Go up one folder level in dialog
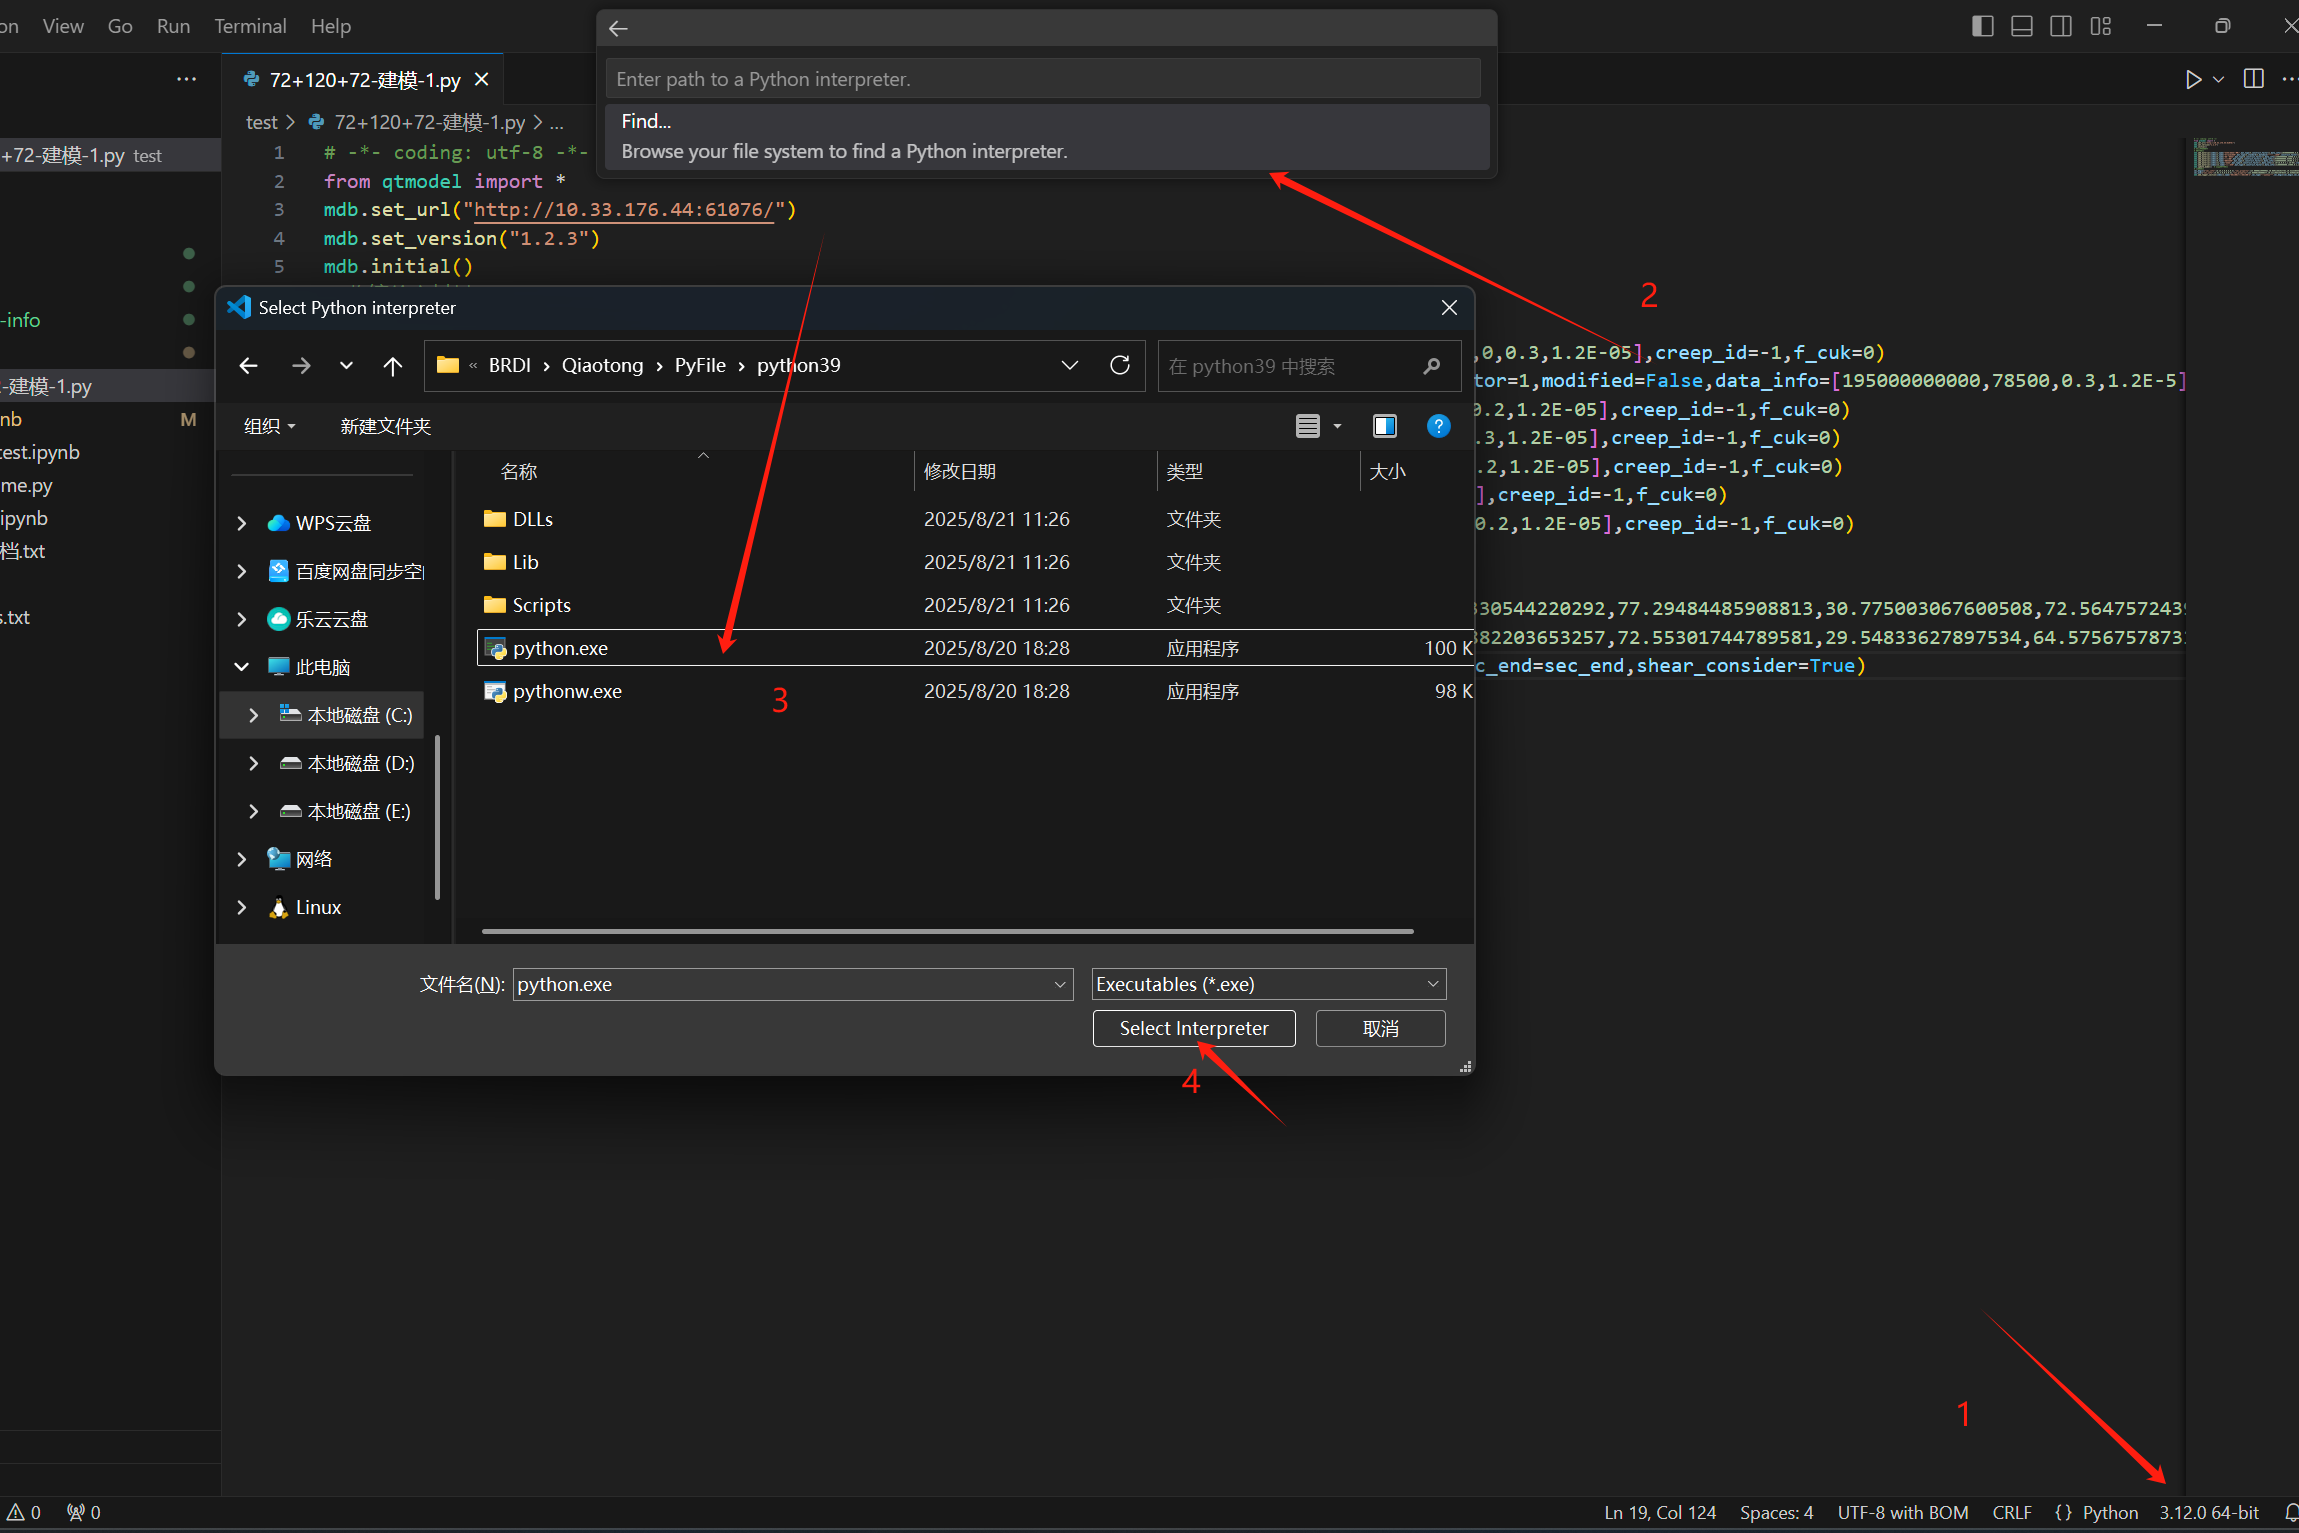 (392, 366)
